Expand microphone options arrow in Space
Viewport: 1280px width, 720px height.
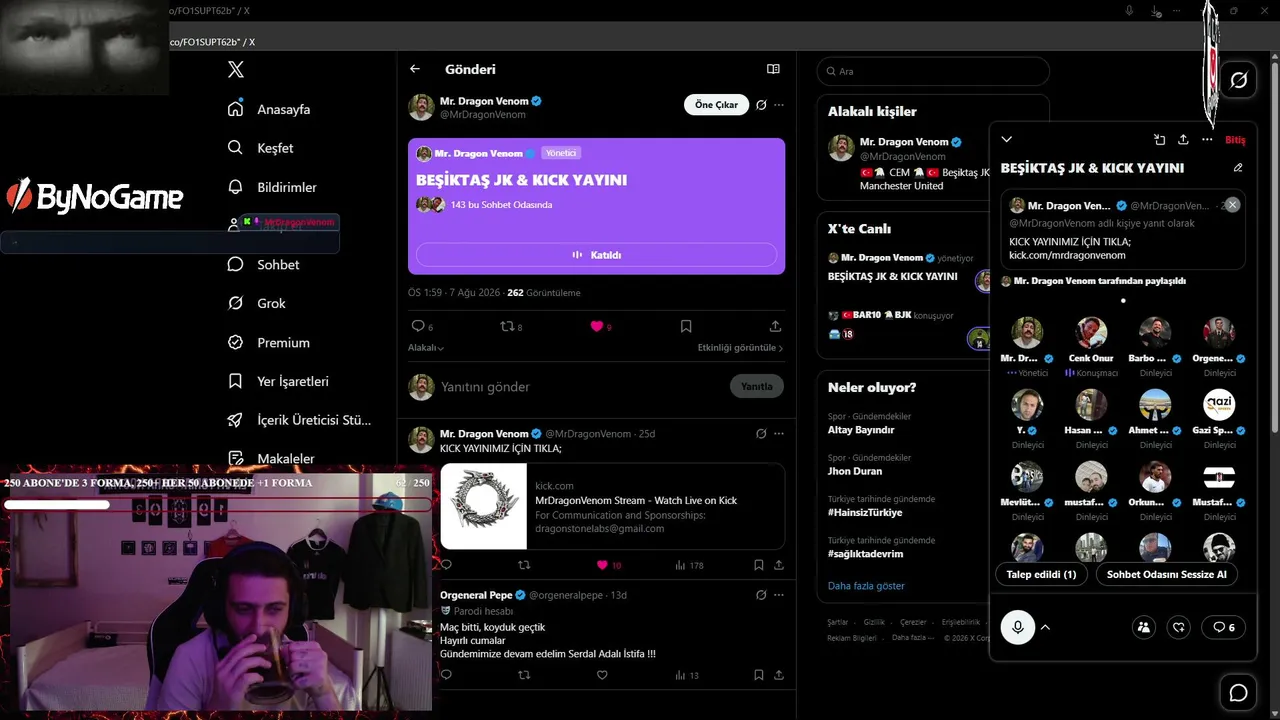1045,627
